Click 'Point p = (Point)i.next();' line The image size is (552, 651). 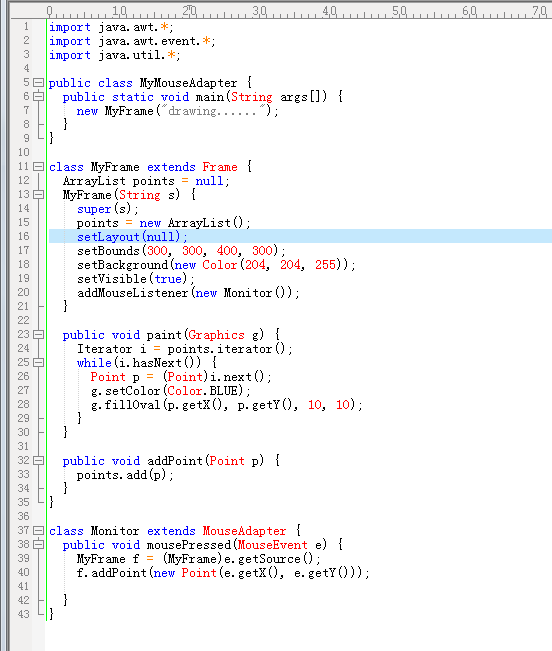(x=181, y=377)
